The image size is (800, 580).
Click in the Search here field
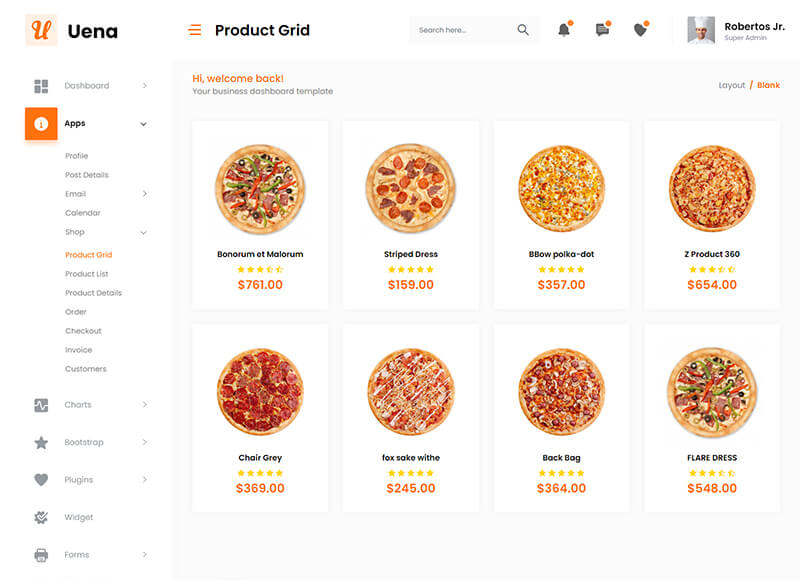point(460,30)
